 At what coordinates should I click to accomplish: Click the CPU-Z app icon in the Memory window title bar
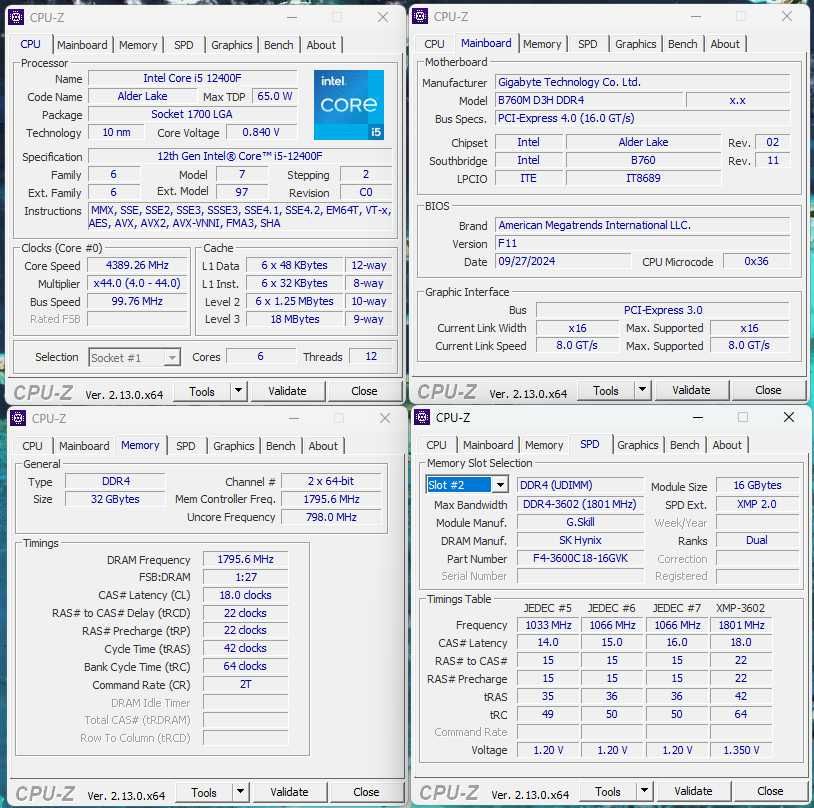pyautogui.click(x=18, y=418)
